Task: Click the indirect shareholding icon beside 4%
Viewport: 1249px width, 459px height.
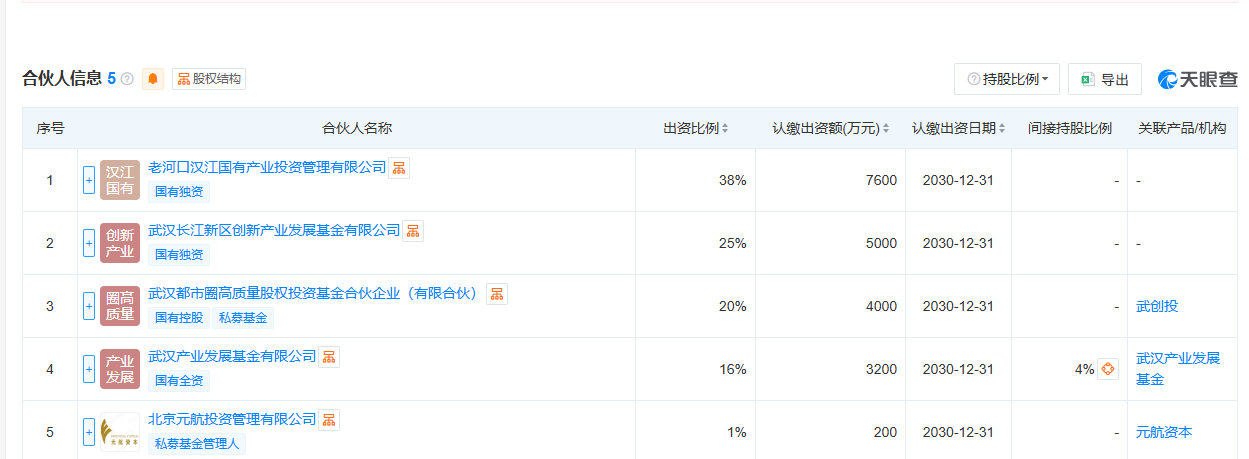Action: click(1107, 369)
